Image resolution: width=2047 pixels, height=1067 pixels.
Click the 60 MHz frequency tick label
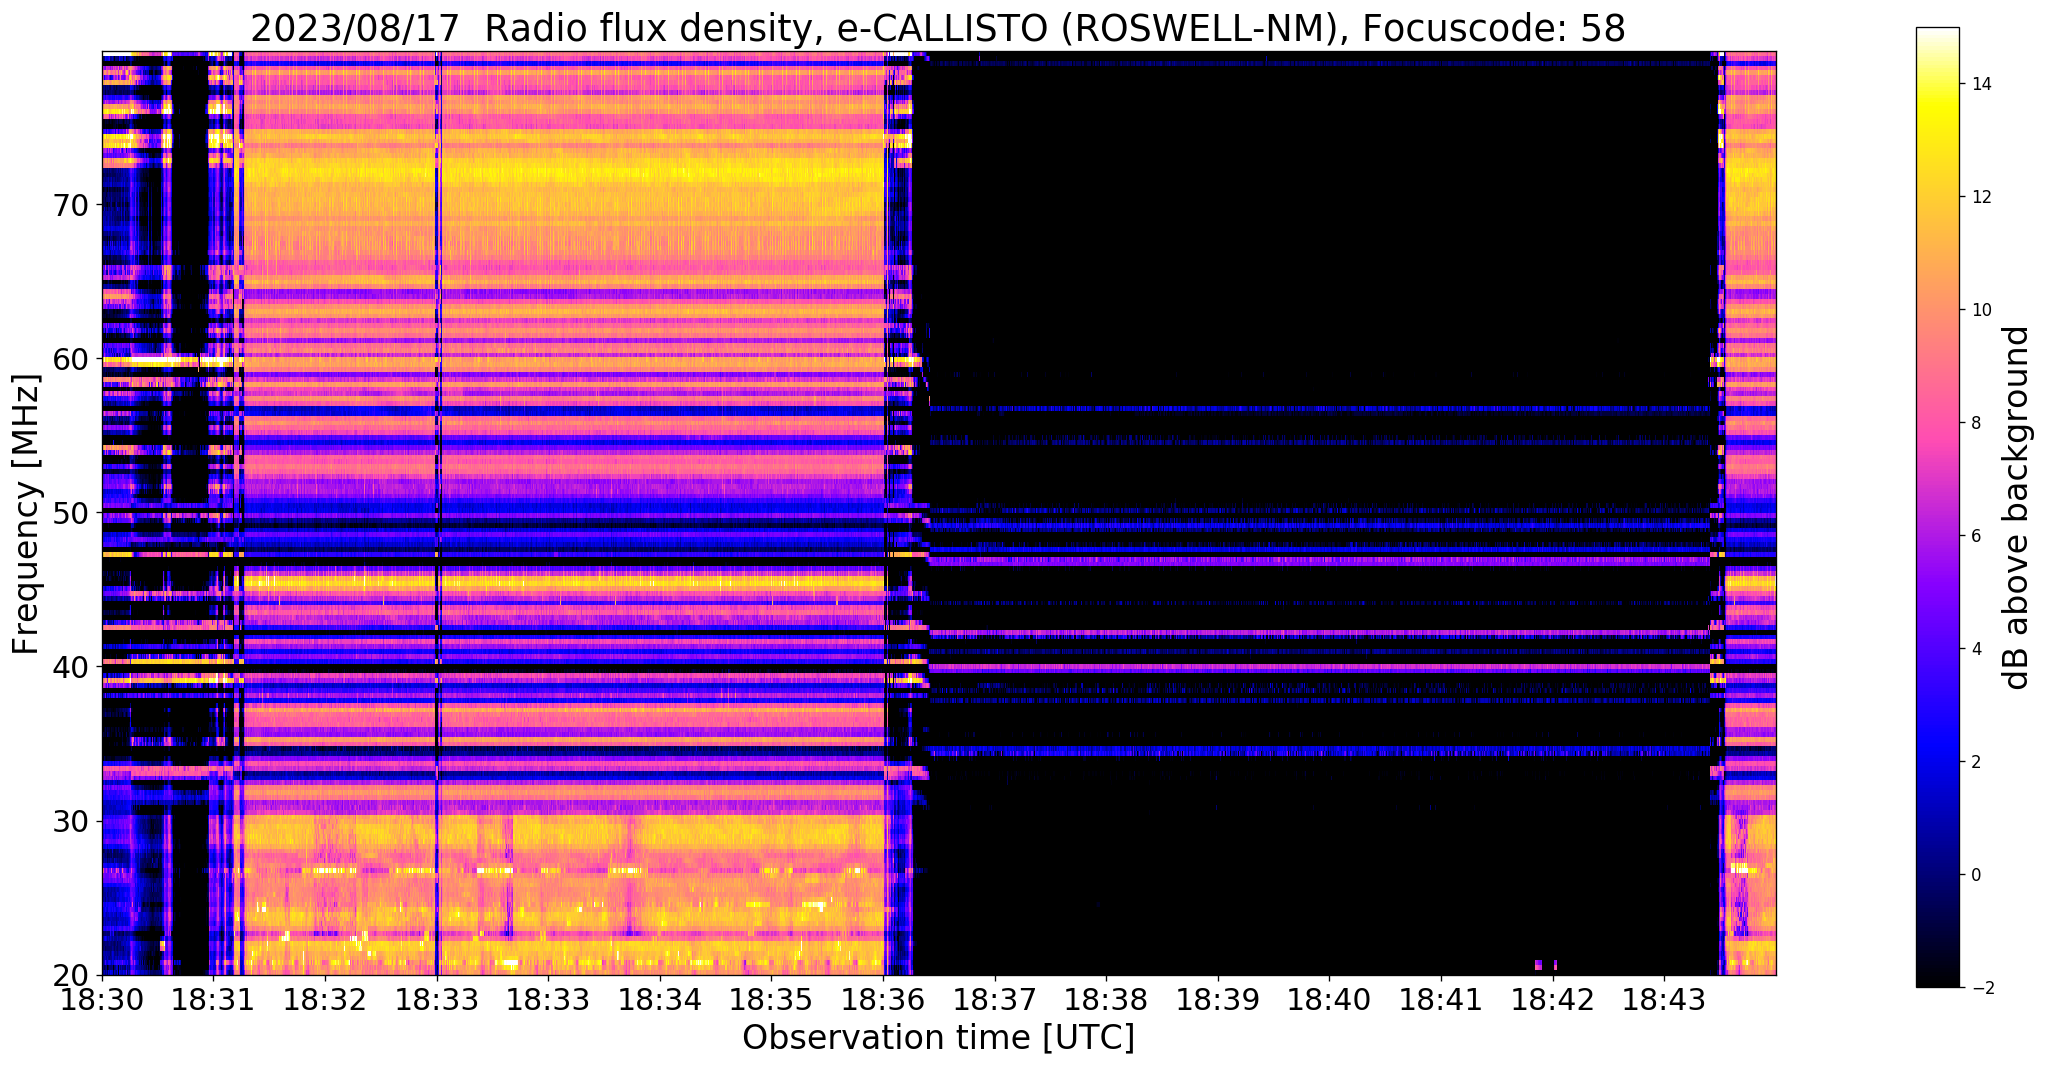[70, 359]
